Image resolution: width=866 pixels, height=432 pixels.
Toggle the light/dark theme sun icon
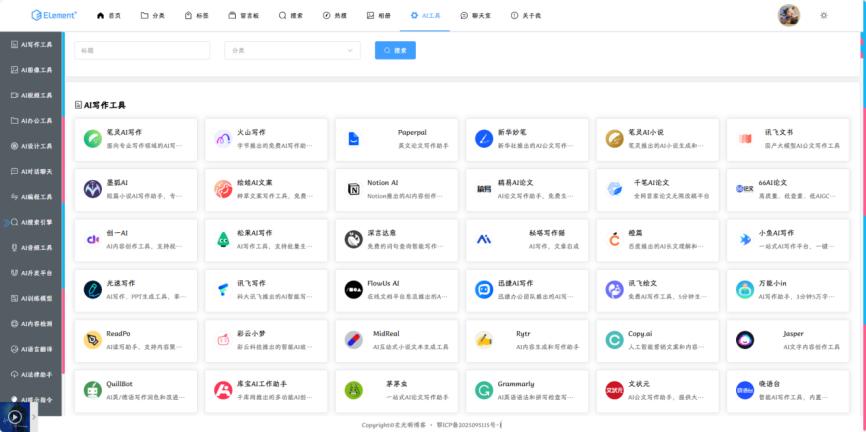tap(823, 15)
